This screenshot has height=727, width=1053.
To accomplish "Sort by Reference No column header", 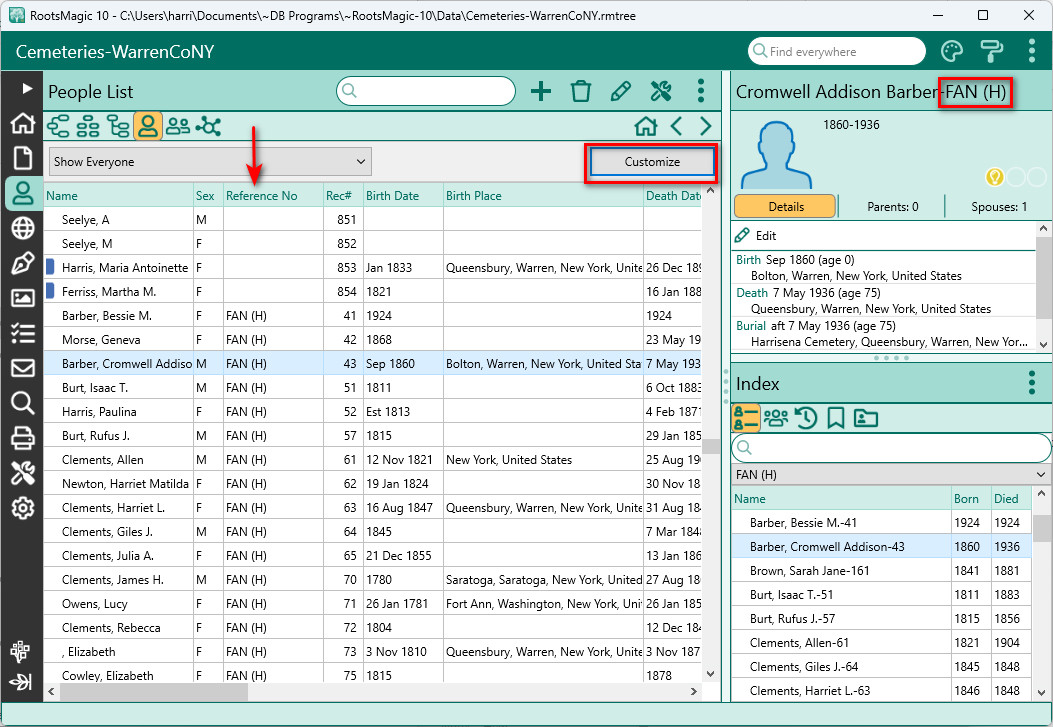I will (273, 196).
